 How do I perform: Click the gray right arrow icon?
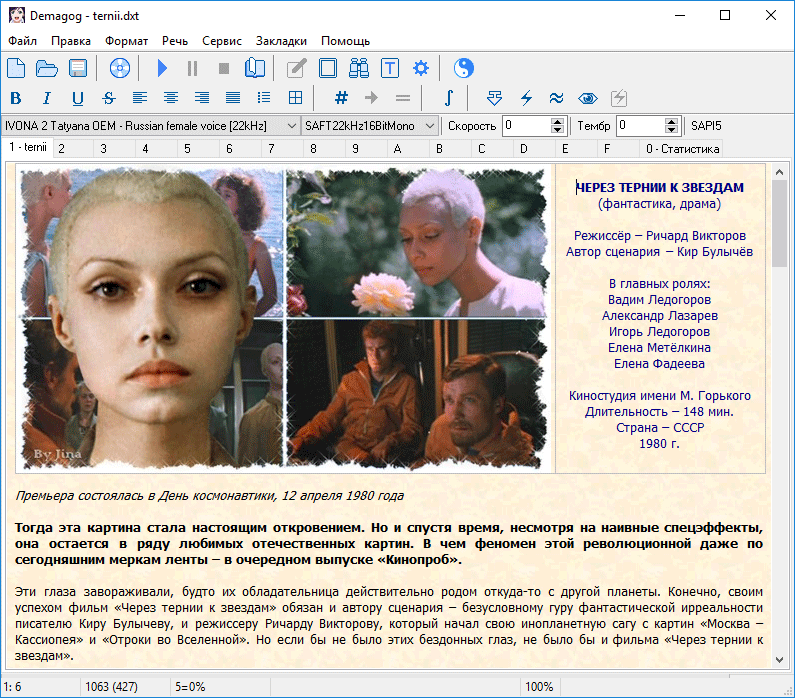[372, 97]
